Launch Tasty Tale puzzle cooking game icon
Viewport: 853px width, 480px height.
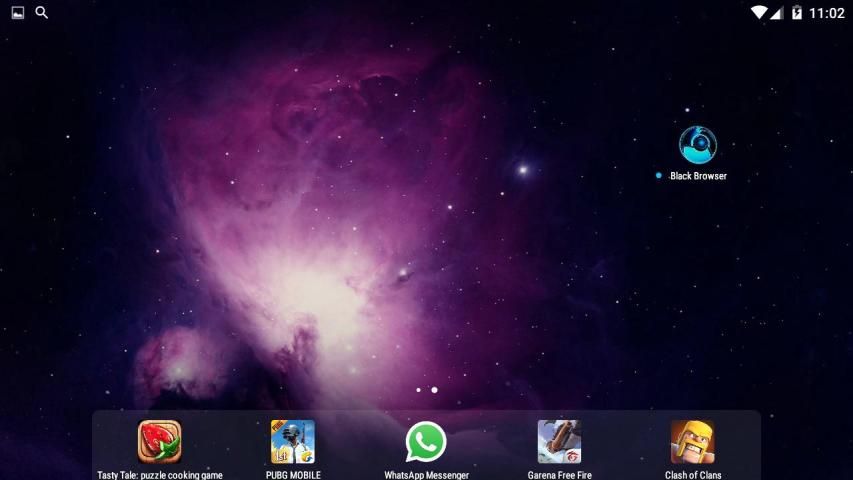click(159, 441)
